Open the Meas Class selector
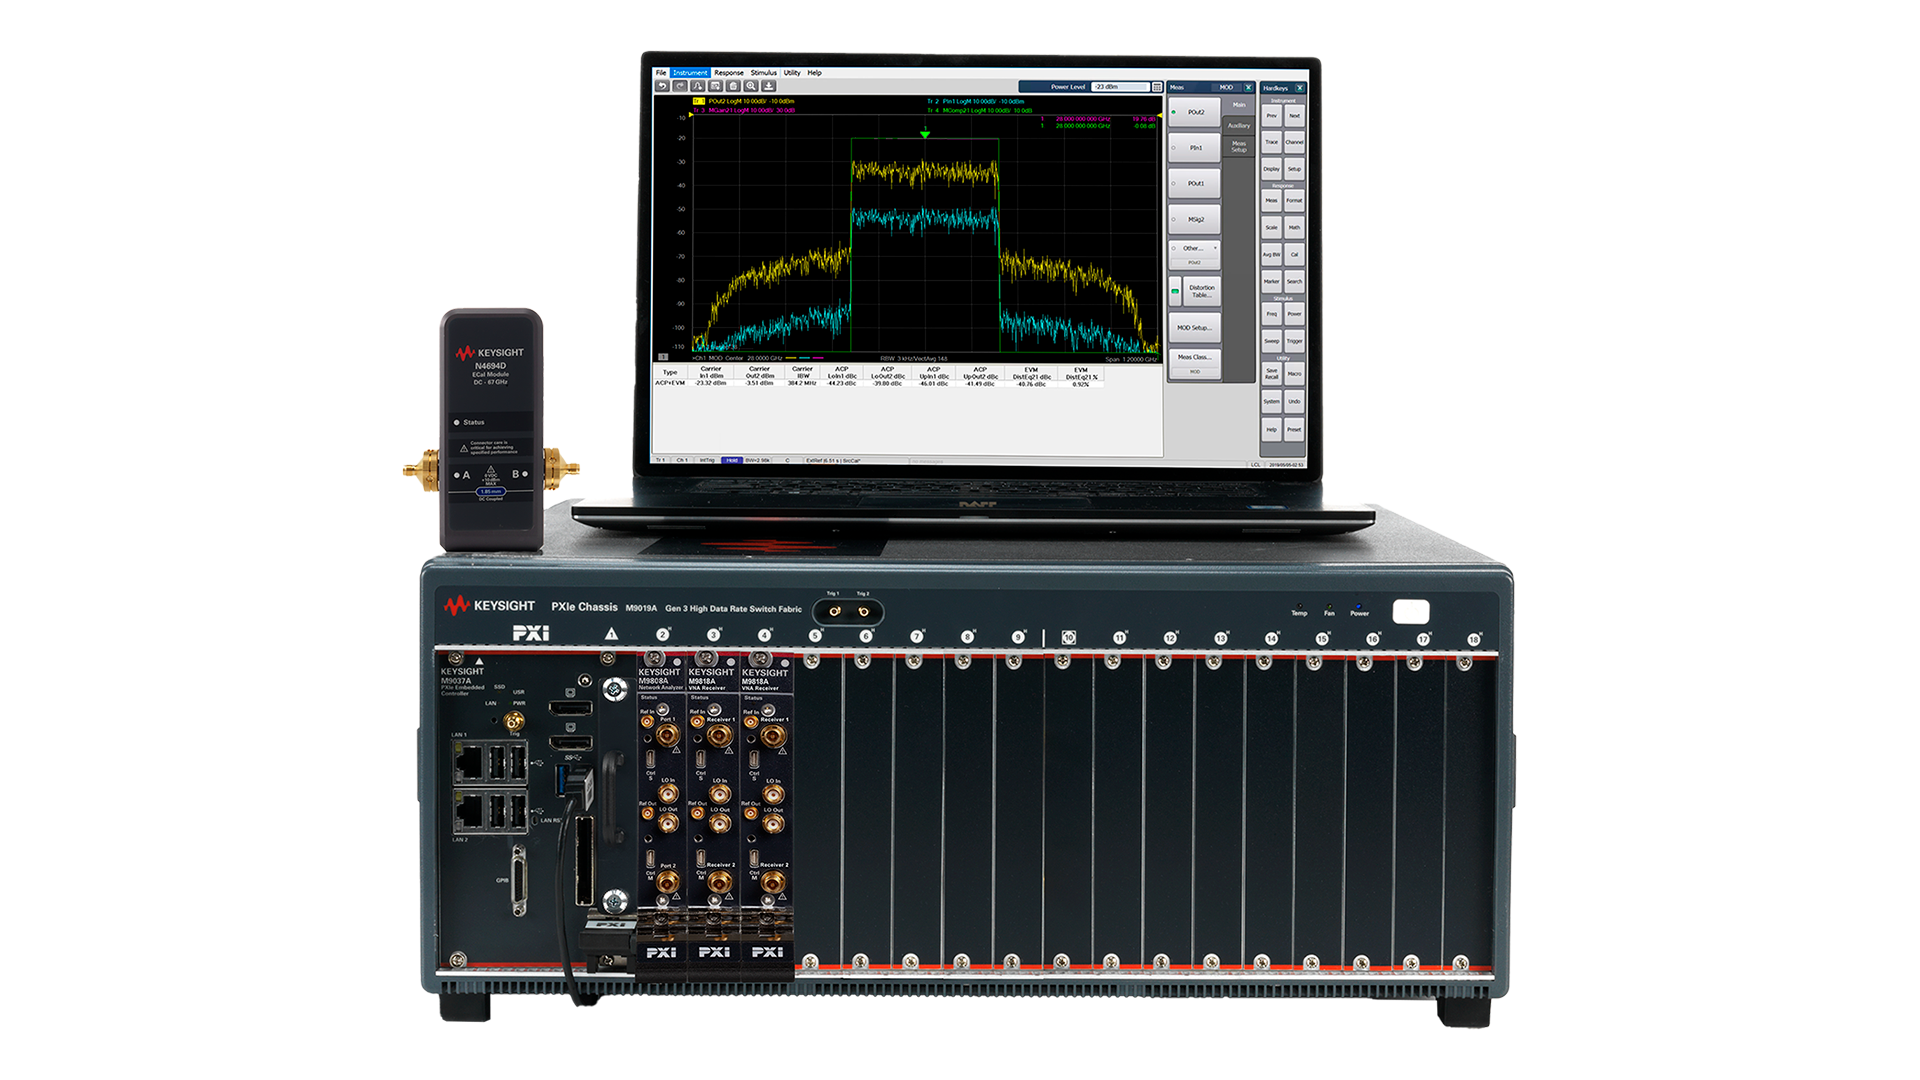The height and width of the screenshot is (1080, 1920). pos(1194,357)
